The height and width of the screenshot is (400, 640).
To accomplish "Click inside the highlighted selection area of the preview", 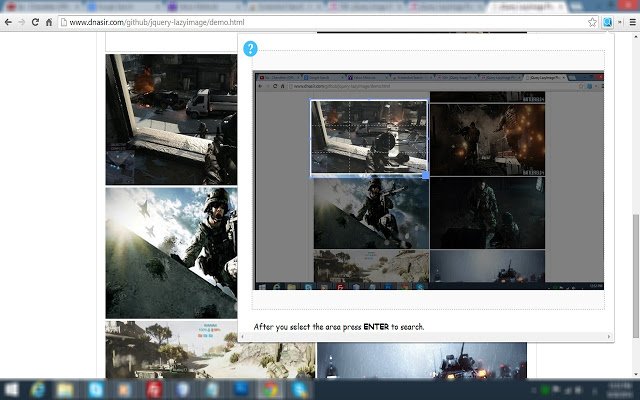I will pos(369,137).
